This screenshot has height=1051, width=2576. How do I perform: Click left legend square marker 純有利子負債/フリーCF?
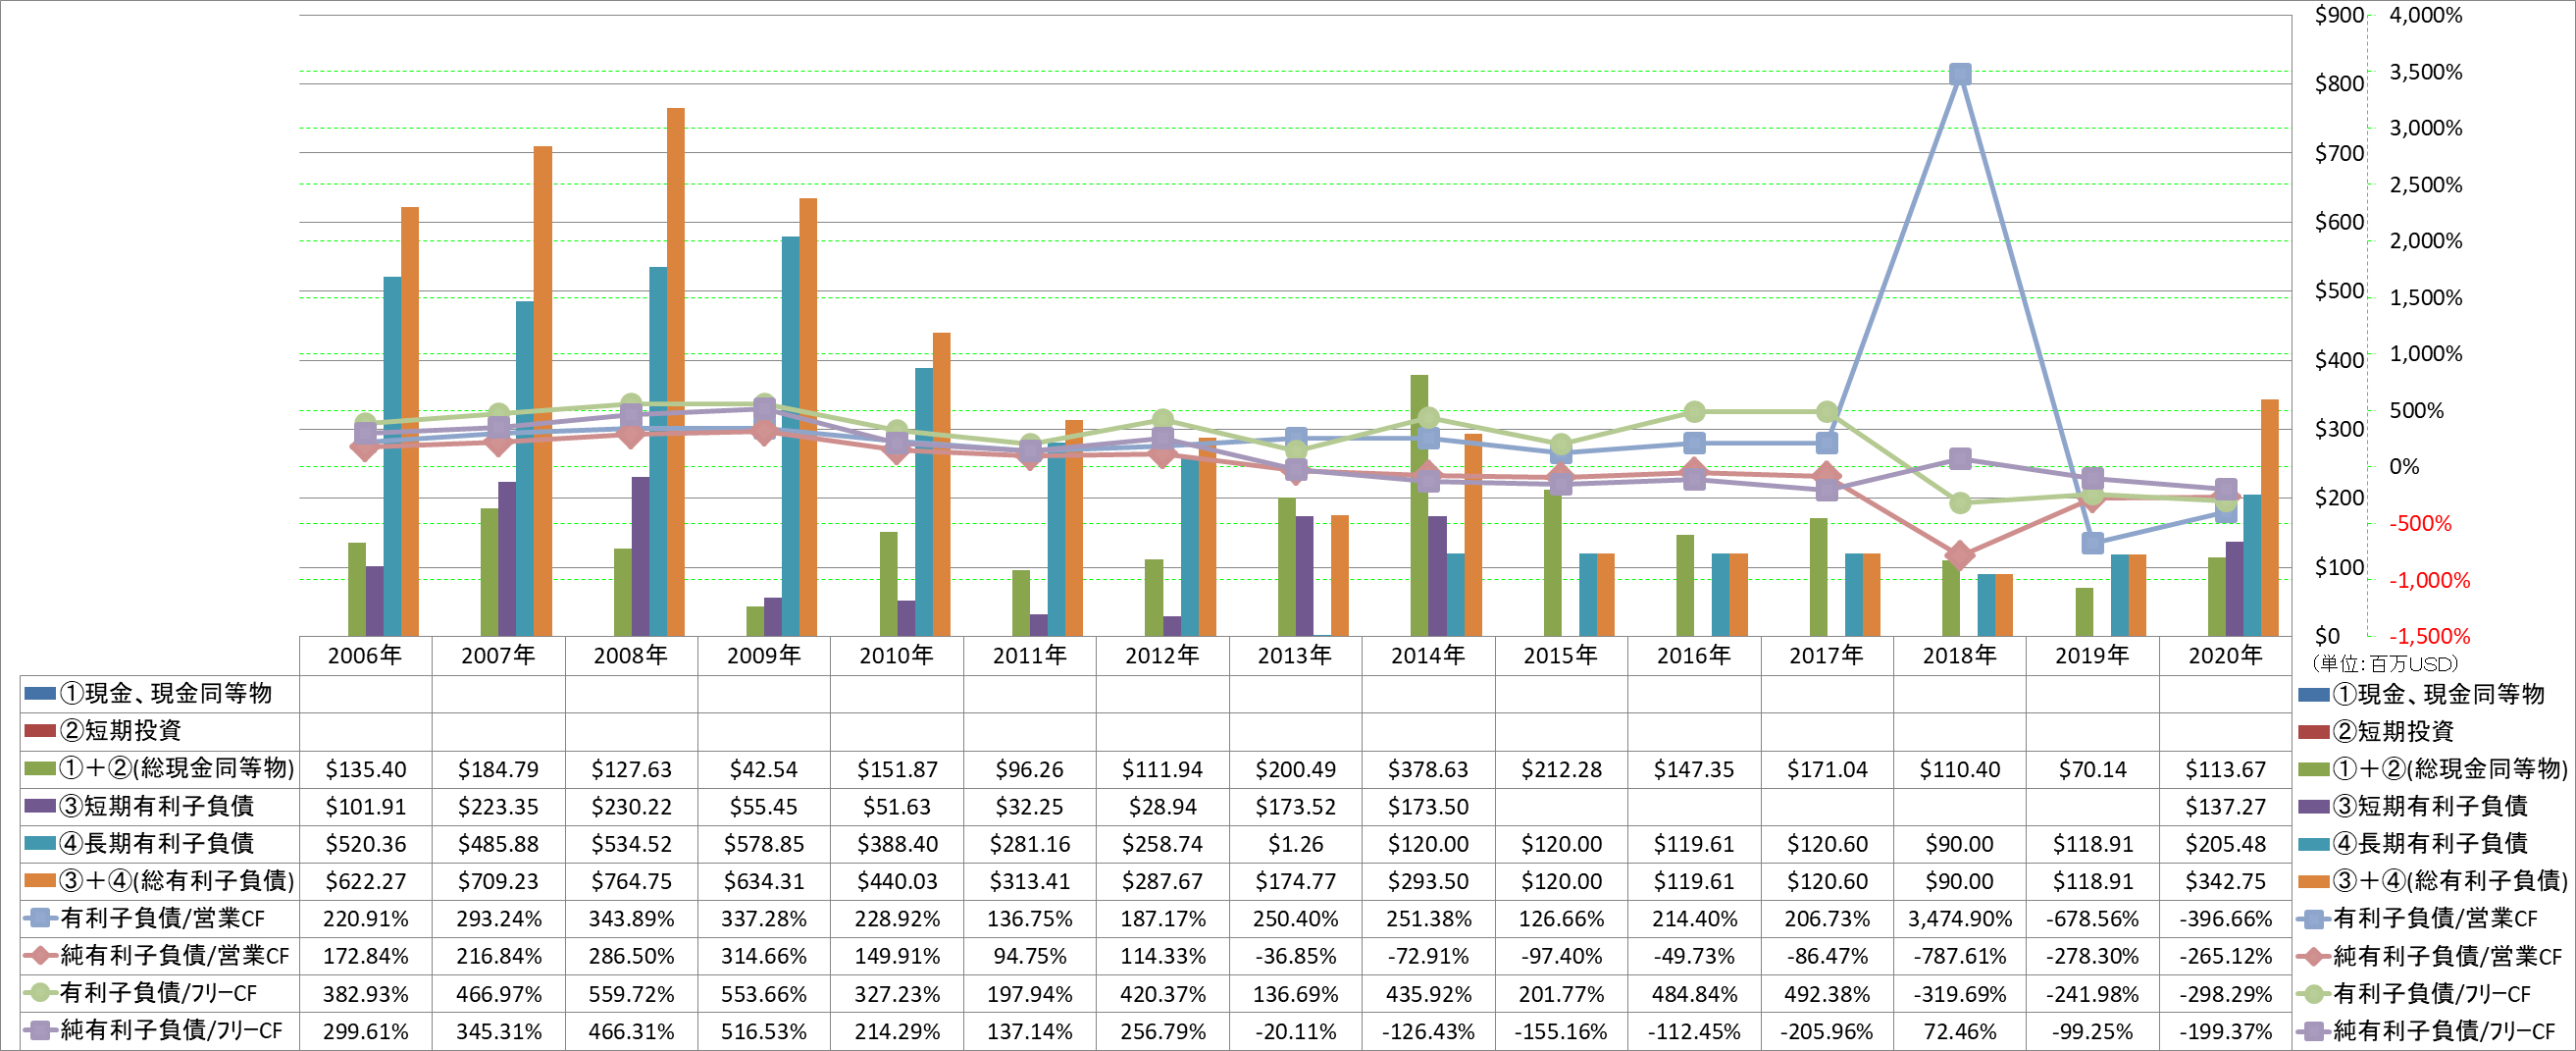tap(40, 1030)
